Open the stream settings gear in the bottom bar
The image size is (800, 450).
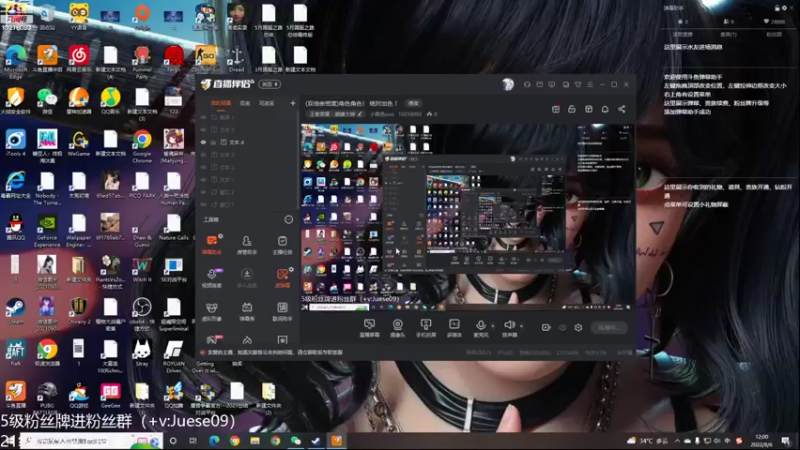click(x=578, y=328)
